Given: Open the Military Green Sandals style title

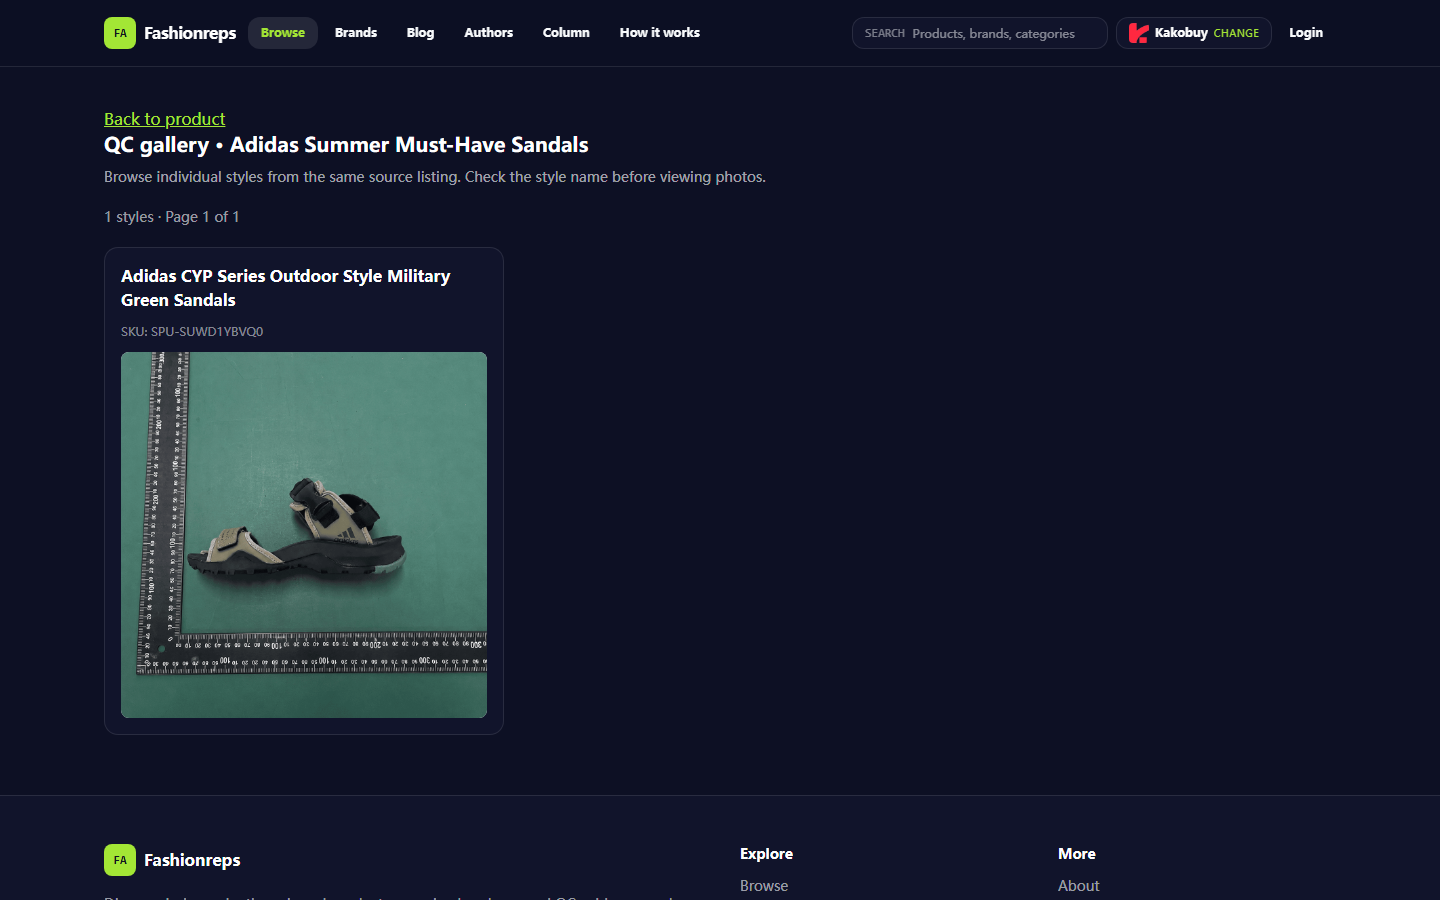Looking at the screenshot, I should point(286,288).
